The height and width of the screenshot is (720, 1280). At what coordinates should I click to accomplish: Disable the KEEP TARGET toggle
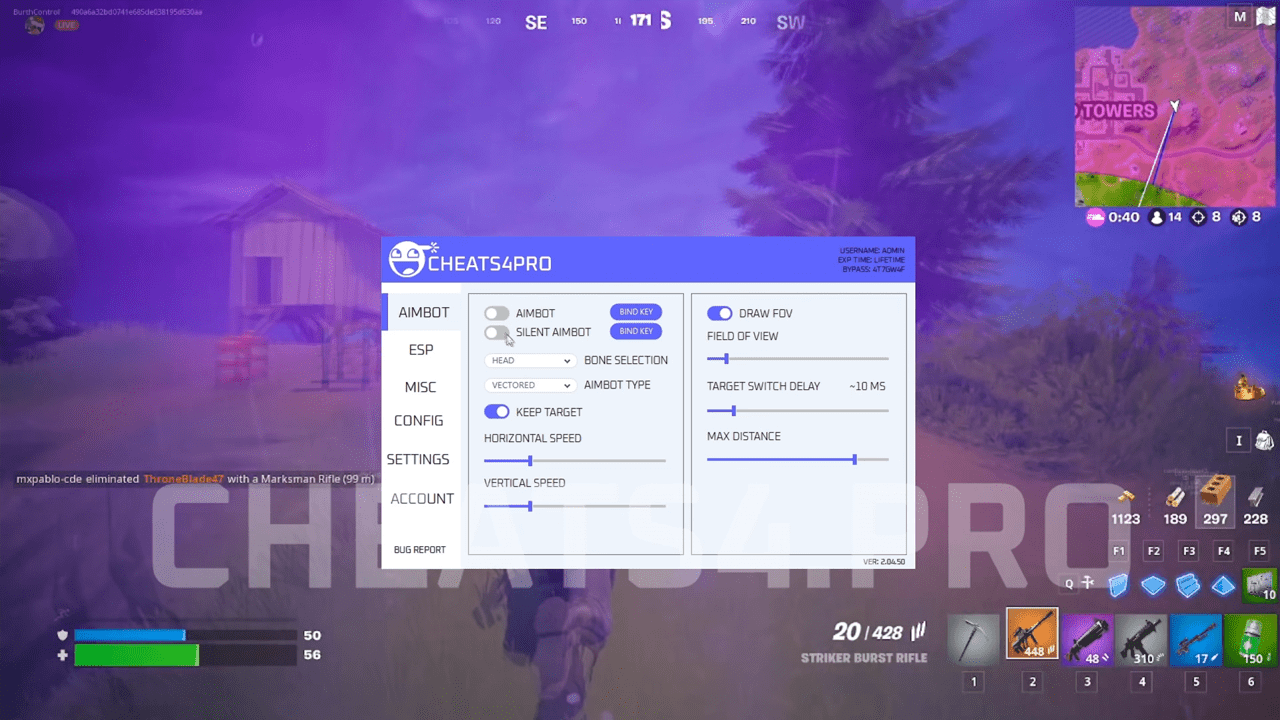[x=497, y=411]
